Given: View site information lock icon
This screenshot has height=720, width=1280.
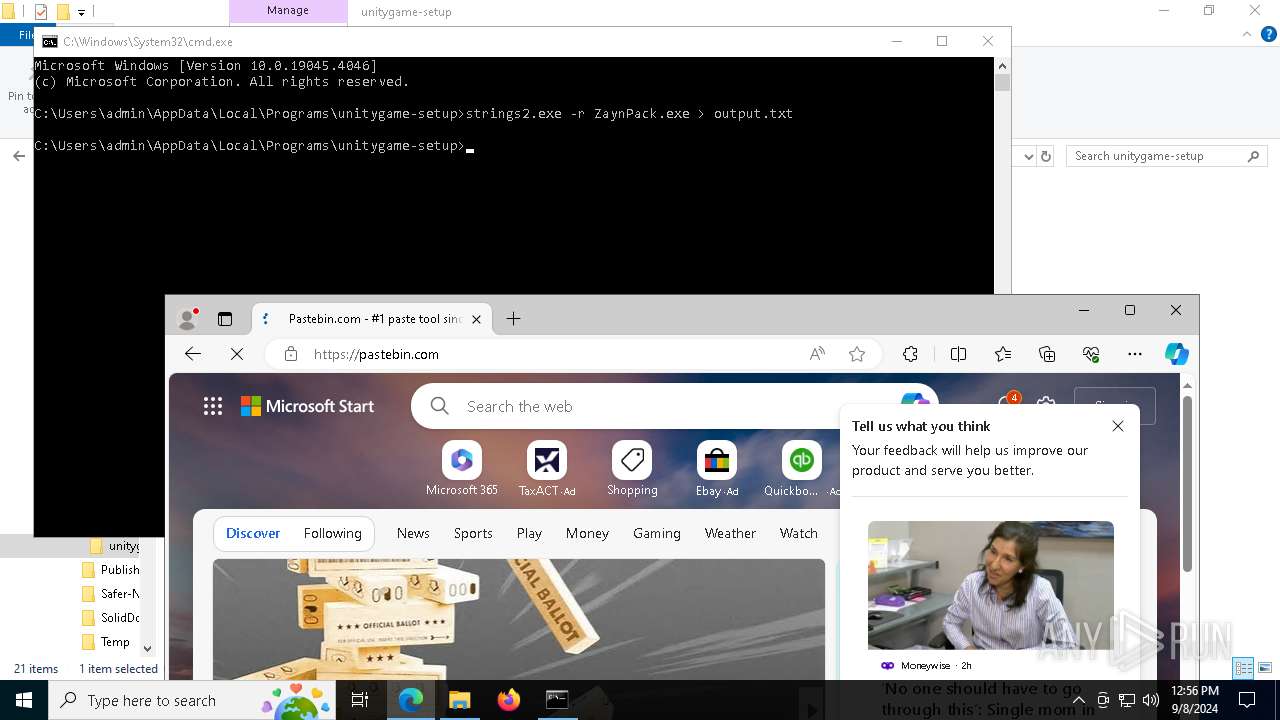Looking at the screenshot, I should [291, 354].
